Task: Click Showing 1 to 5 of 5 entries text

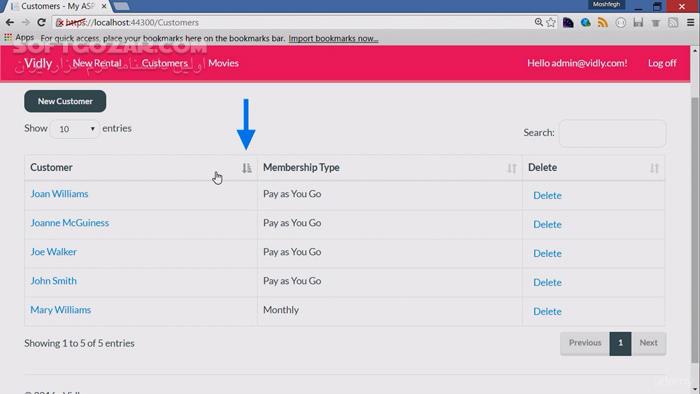Action: [79, 343]
